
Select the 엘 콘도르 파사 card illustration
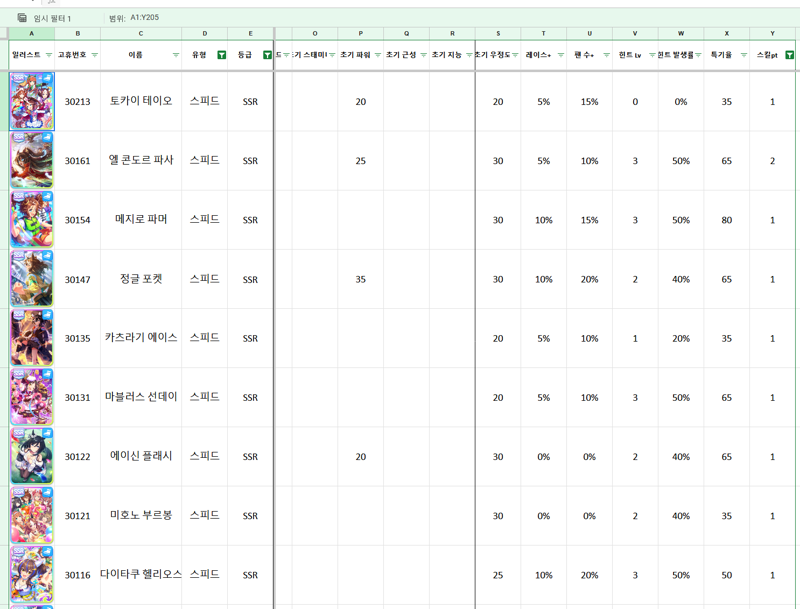32,160
